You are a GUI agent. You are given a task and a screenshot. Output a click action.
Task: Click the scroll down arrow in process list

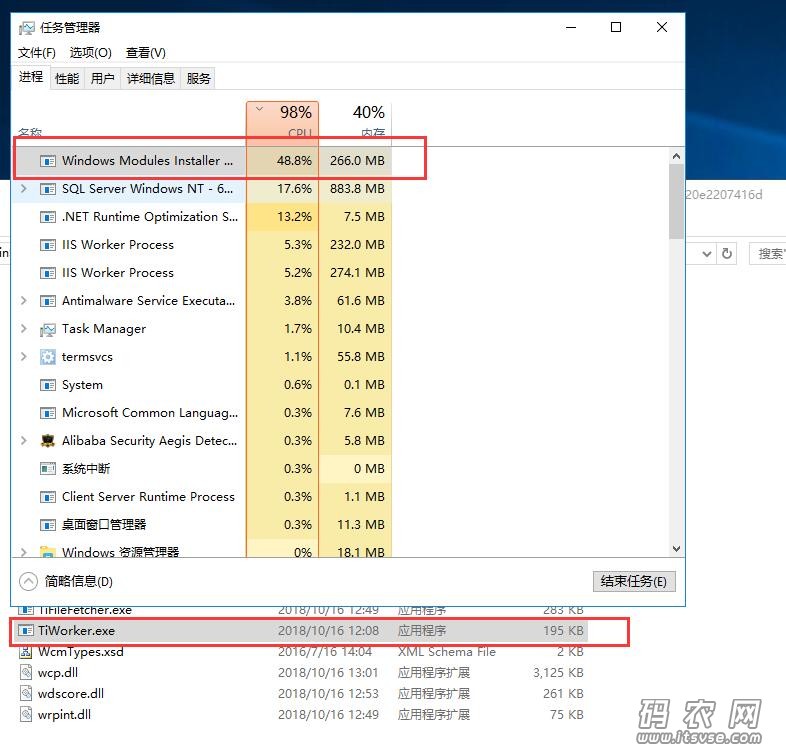tap(676, 549)
